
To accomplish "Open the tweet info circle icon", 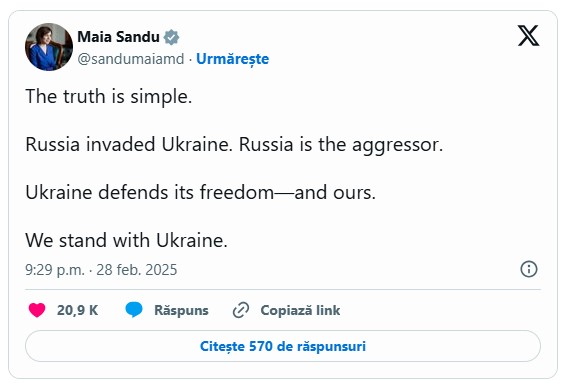I will pyautogui.click(x=529, y=269).
